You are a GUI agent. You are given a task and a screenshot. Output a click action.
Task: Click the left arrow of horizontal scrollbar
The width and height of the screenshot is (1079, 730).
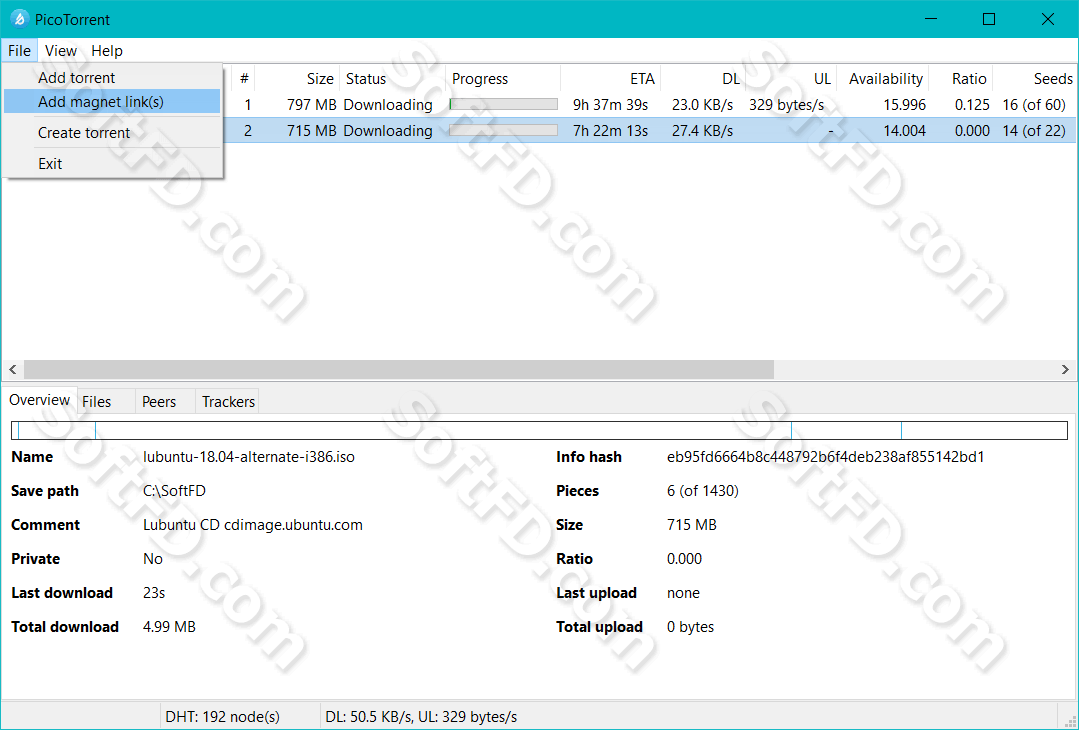tap(12, 370)
